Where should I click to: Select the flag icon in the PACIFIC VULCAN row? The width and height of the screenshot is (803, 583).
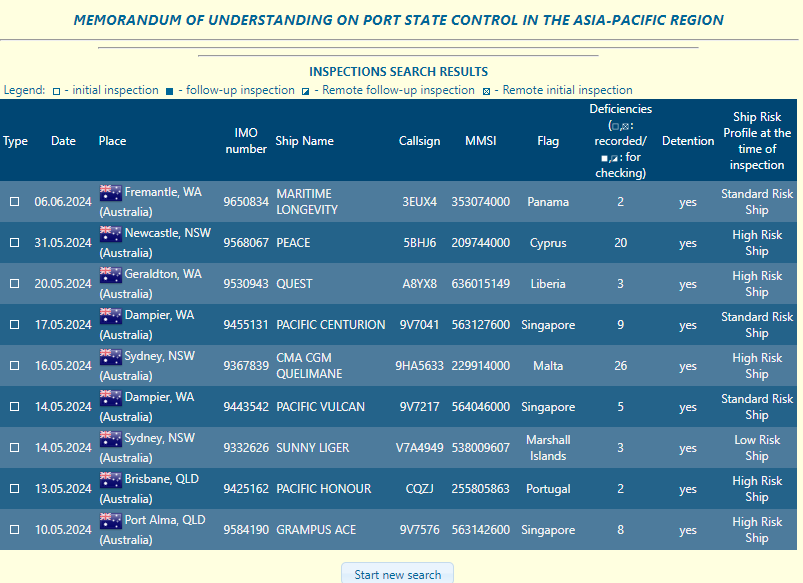pos(111,398)
